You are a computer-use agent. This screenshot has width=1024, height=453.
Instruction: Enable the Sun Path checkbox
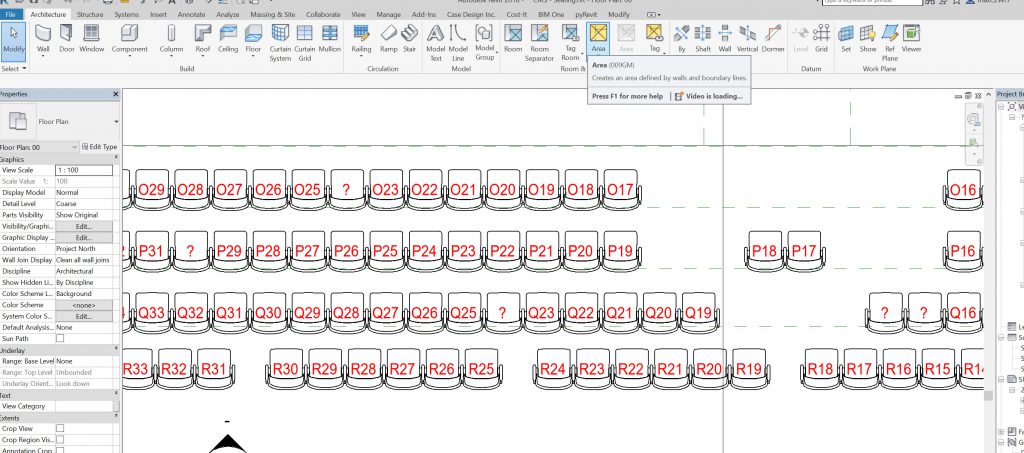60,338
